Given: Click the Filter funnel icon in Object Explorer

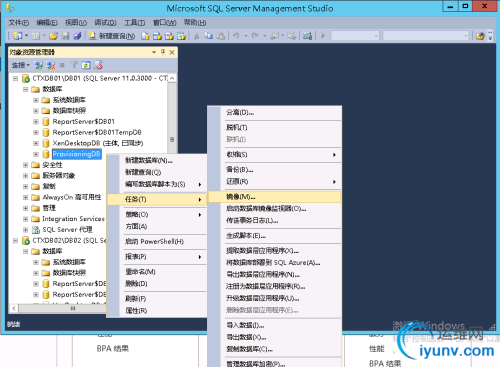Looking at the screenshot, I should pyautogui.click(x=74, y=65).
